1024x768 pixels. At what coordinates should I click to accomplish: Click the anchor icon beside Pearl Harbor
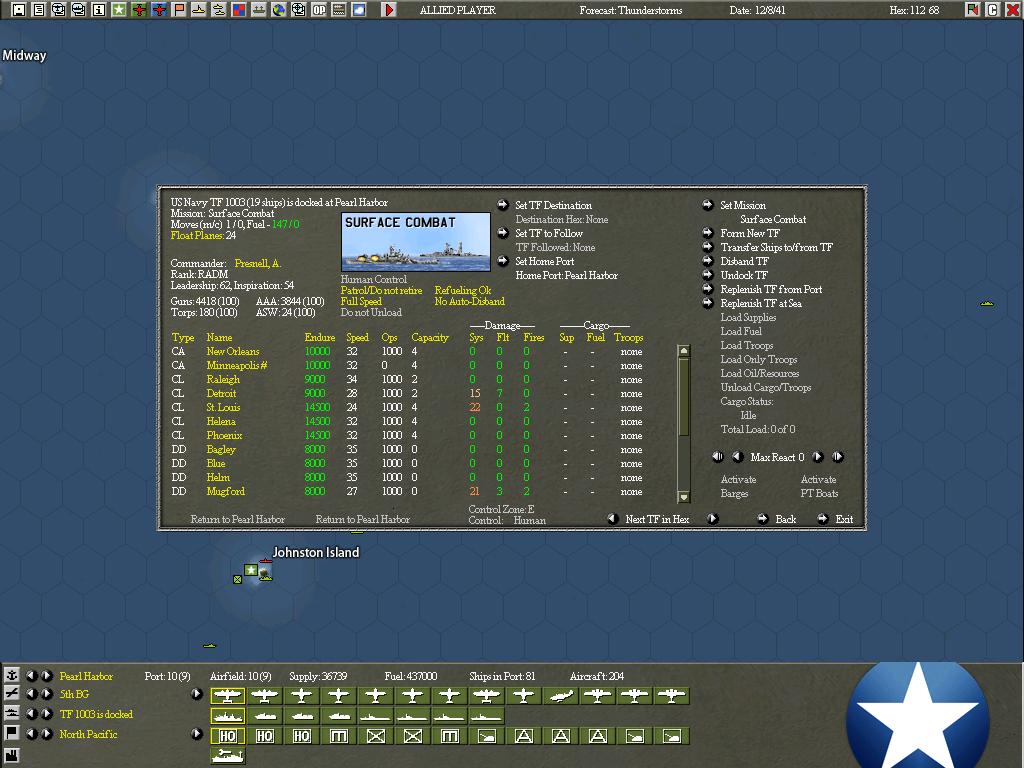(12, 675)
